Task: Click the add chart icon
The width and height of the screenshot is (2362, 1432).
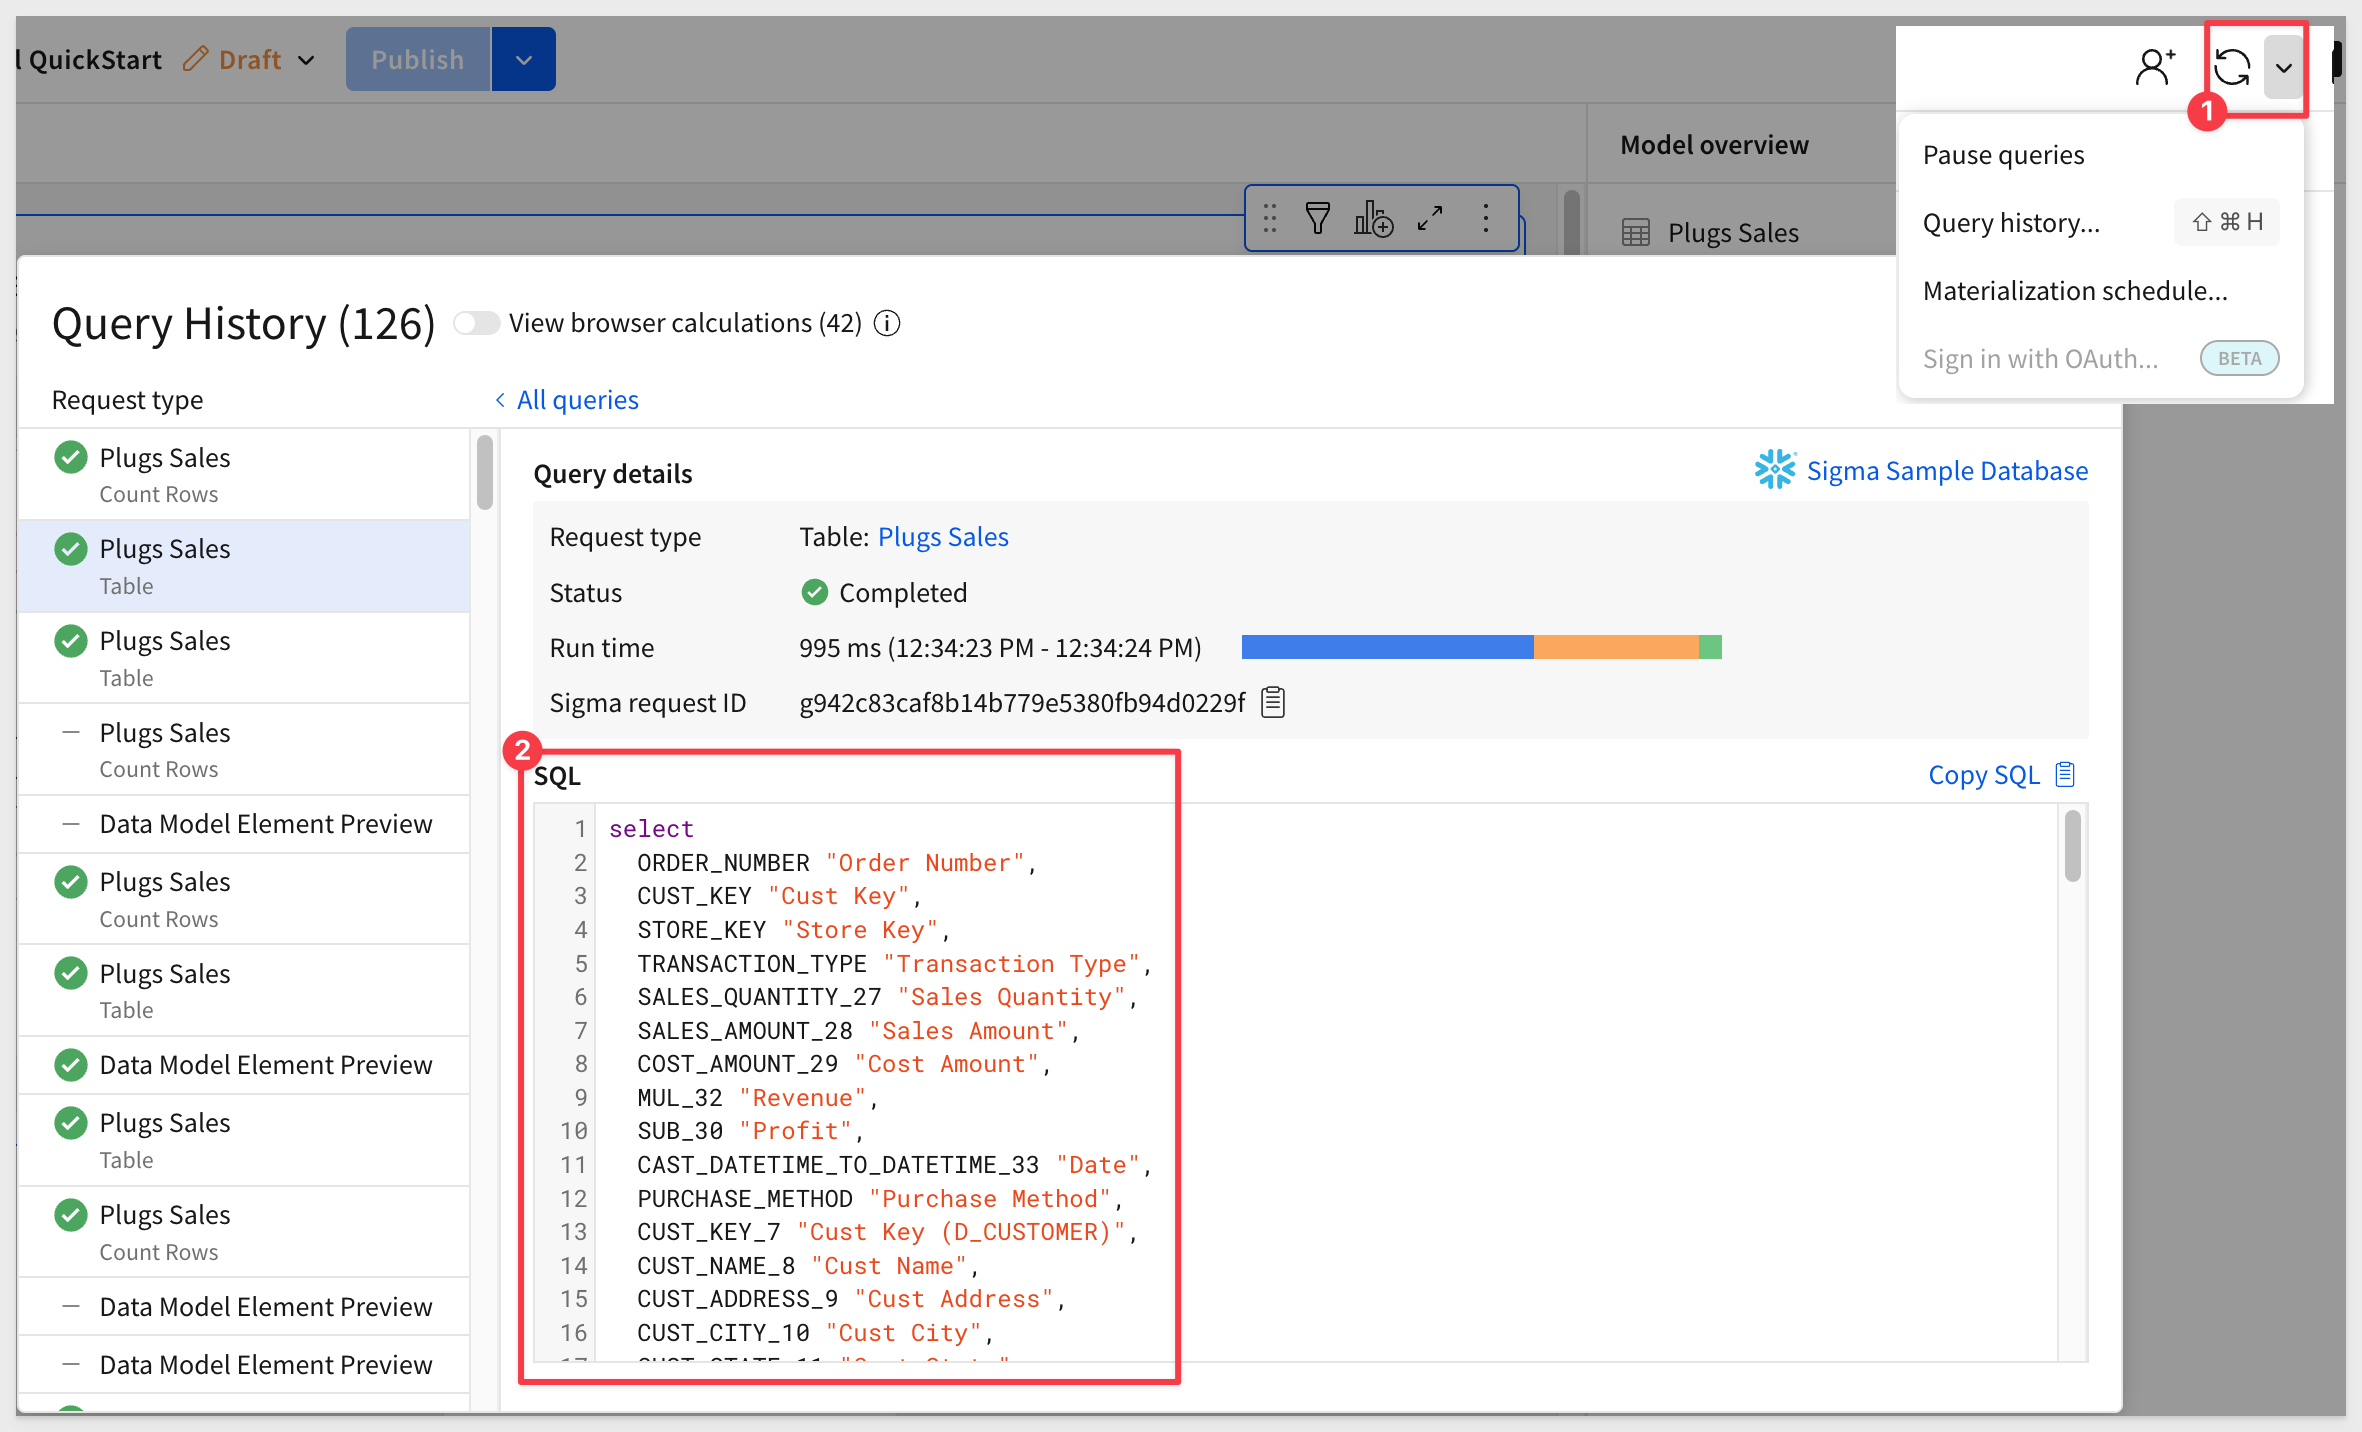Action: point(1373,218)
